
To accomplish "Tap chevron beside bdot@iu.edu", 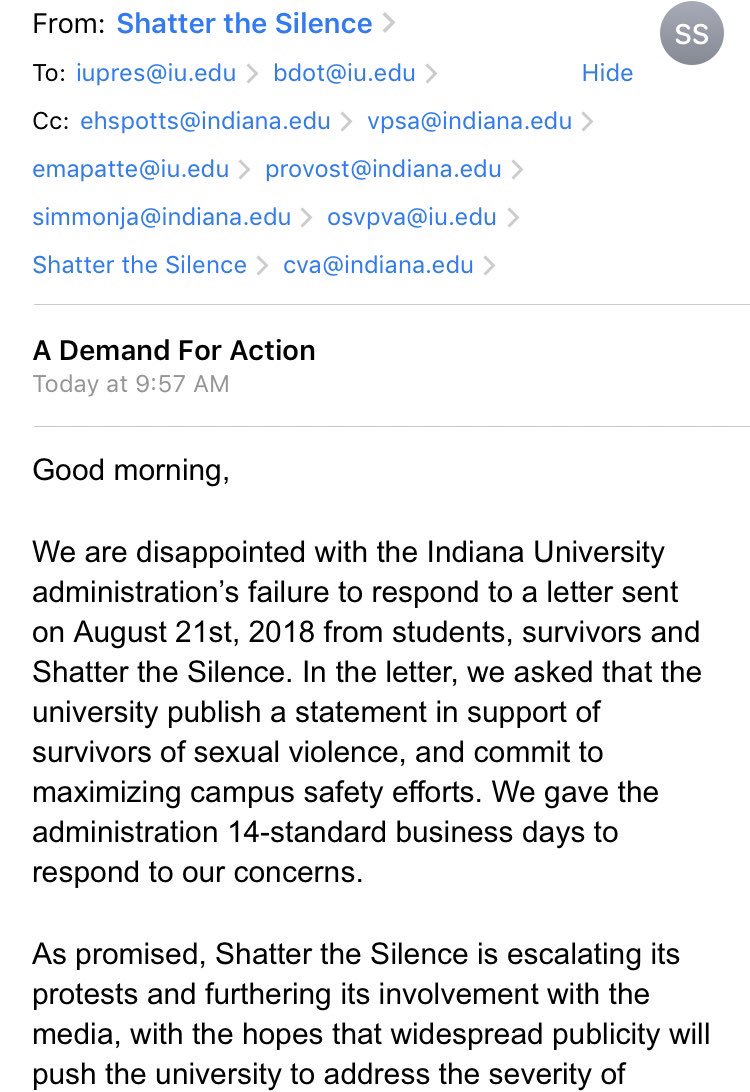I will coord(431,73).
